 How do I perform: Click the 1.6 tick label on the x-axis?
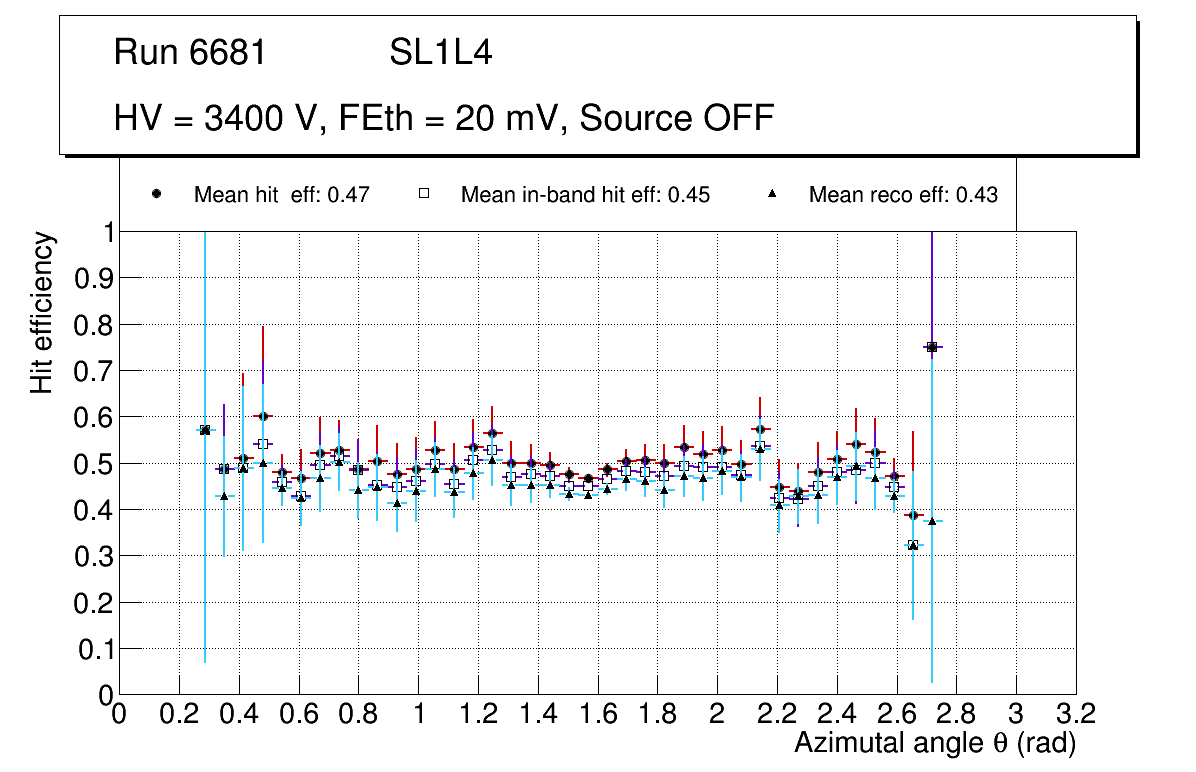point(597,713)
